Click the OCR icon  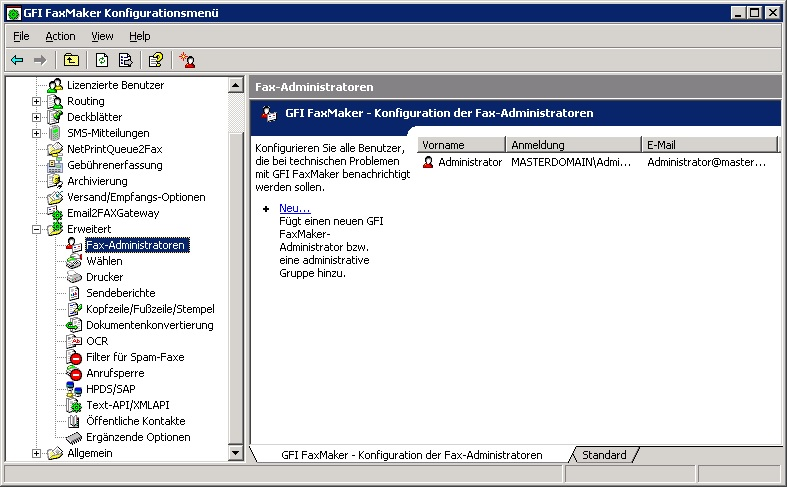pyautogui.click(x=74, y=341)
